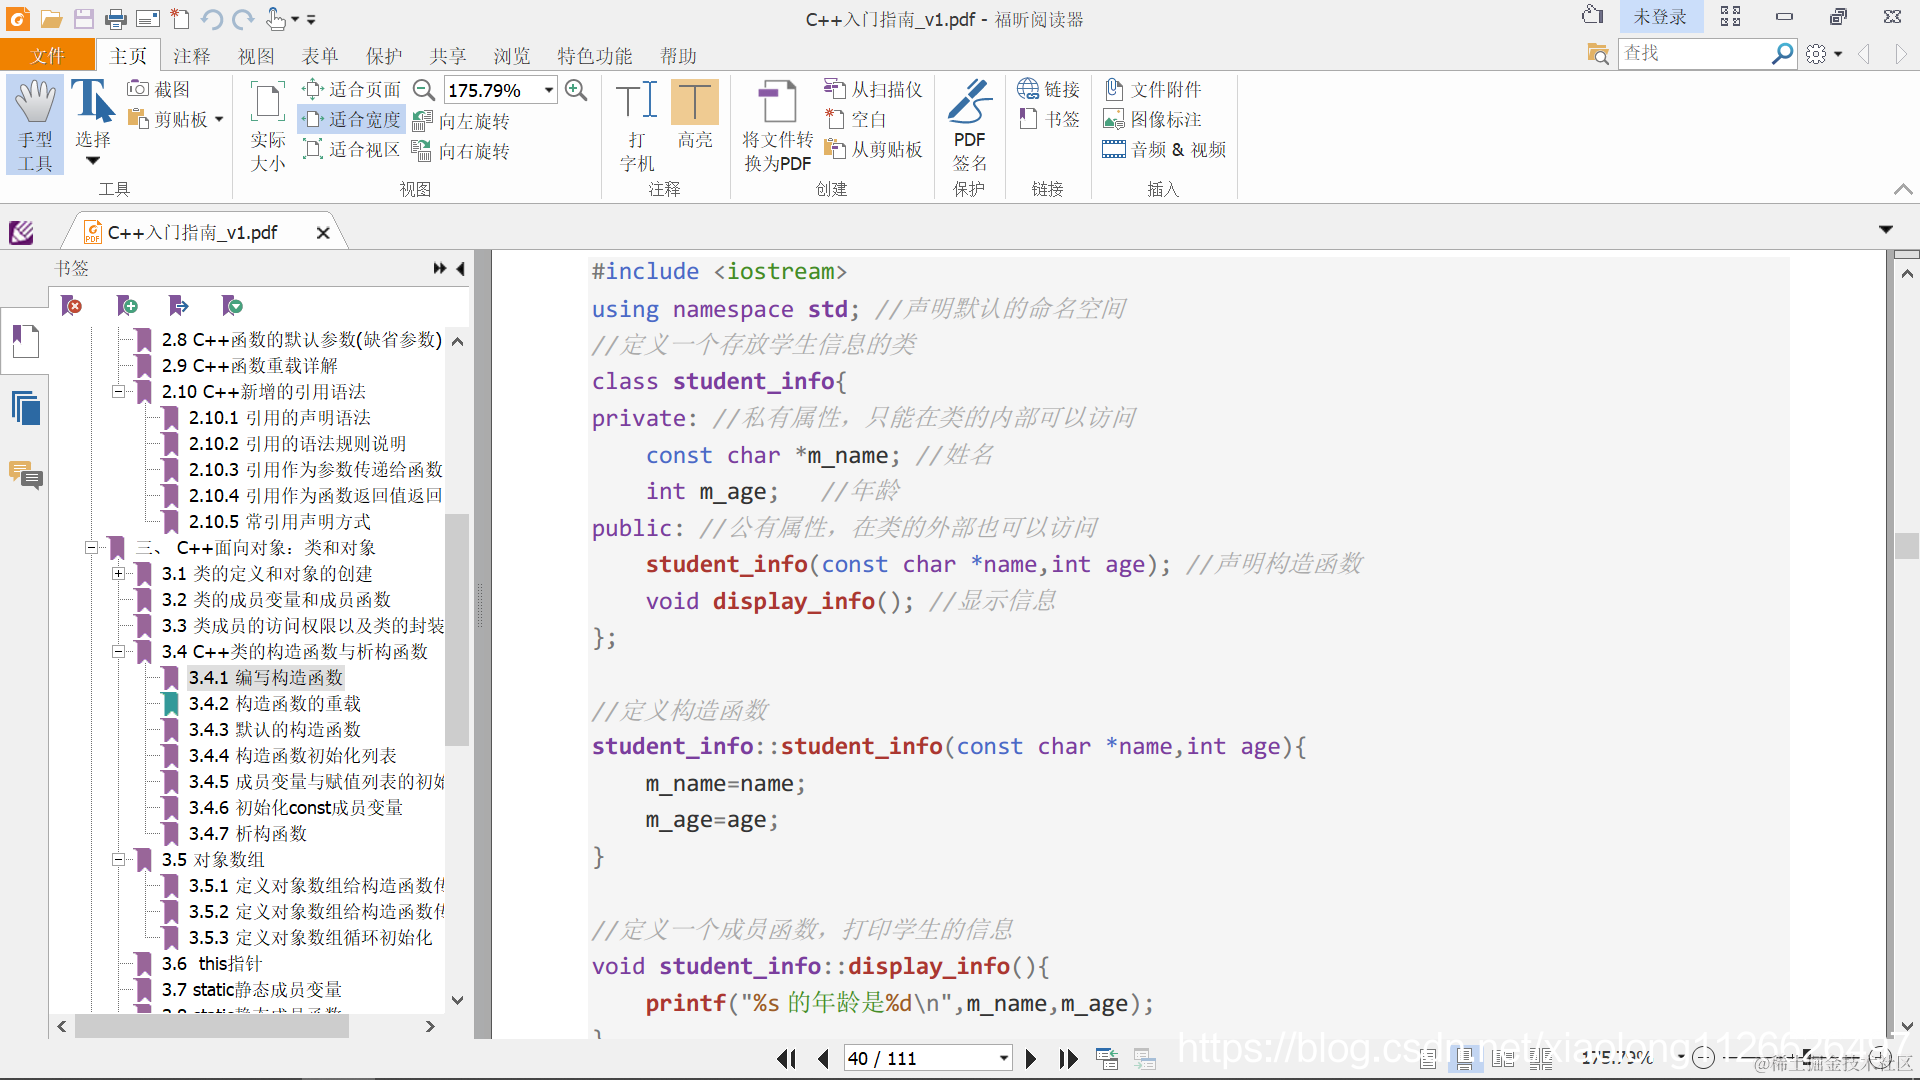Open the Pages panel in sidebar
1920x1080 pixels.
coord(26,409)
